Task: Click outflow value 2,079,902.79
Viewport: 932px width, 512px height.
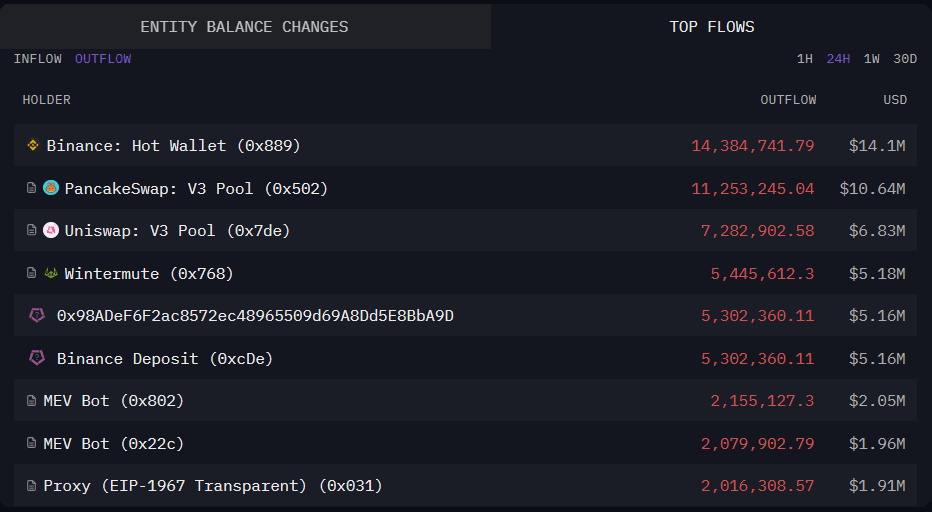Action: point(757,444)
